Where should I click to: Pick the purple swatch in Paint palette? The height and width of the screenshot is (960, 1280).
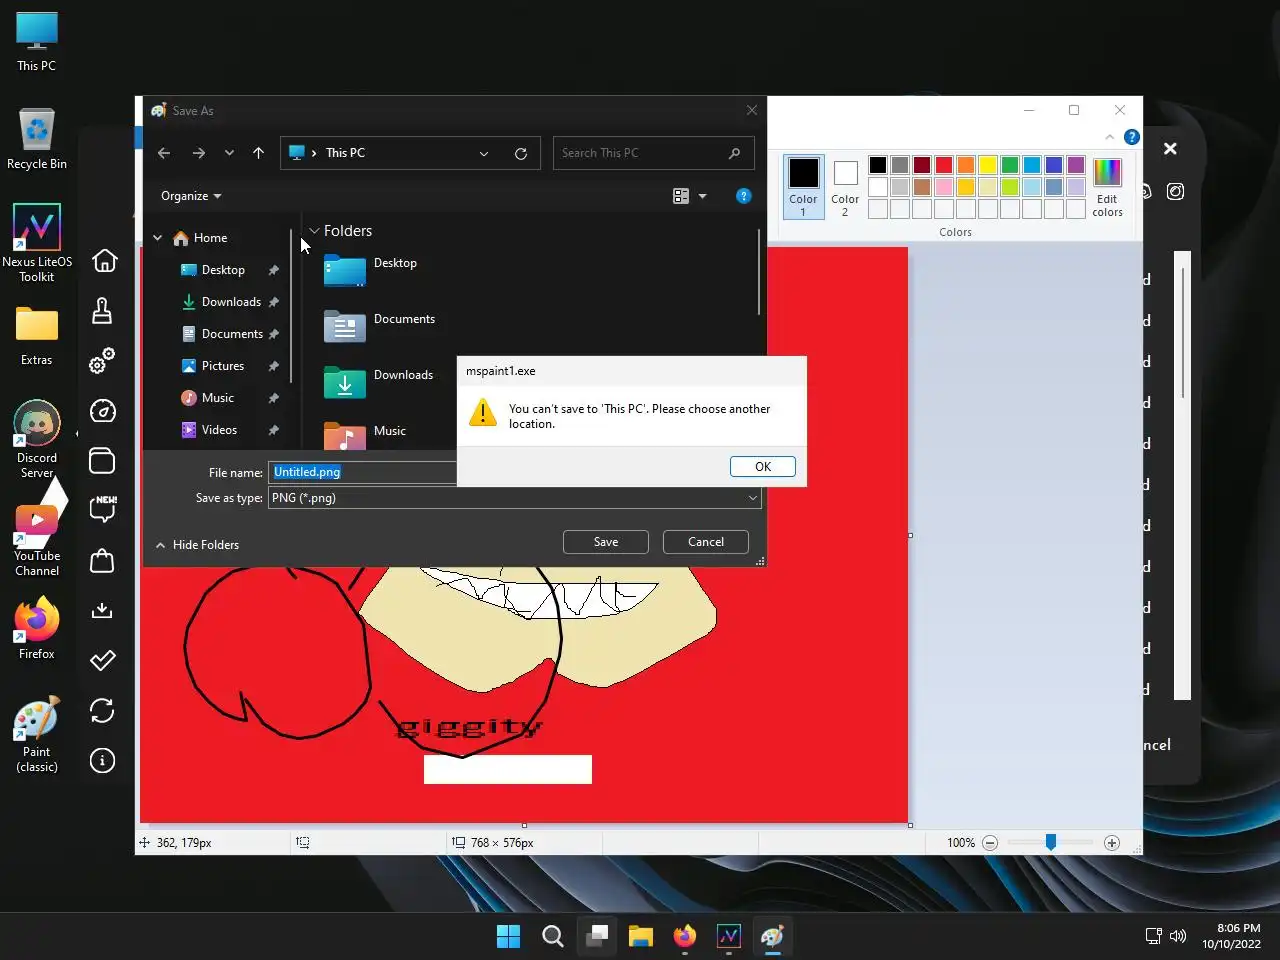coord(1076,165)
